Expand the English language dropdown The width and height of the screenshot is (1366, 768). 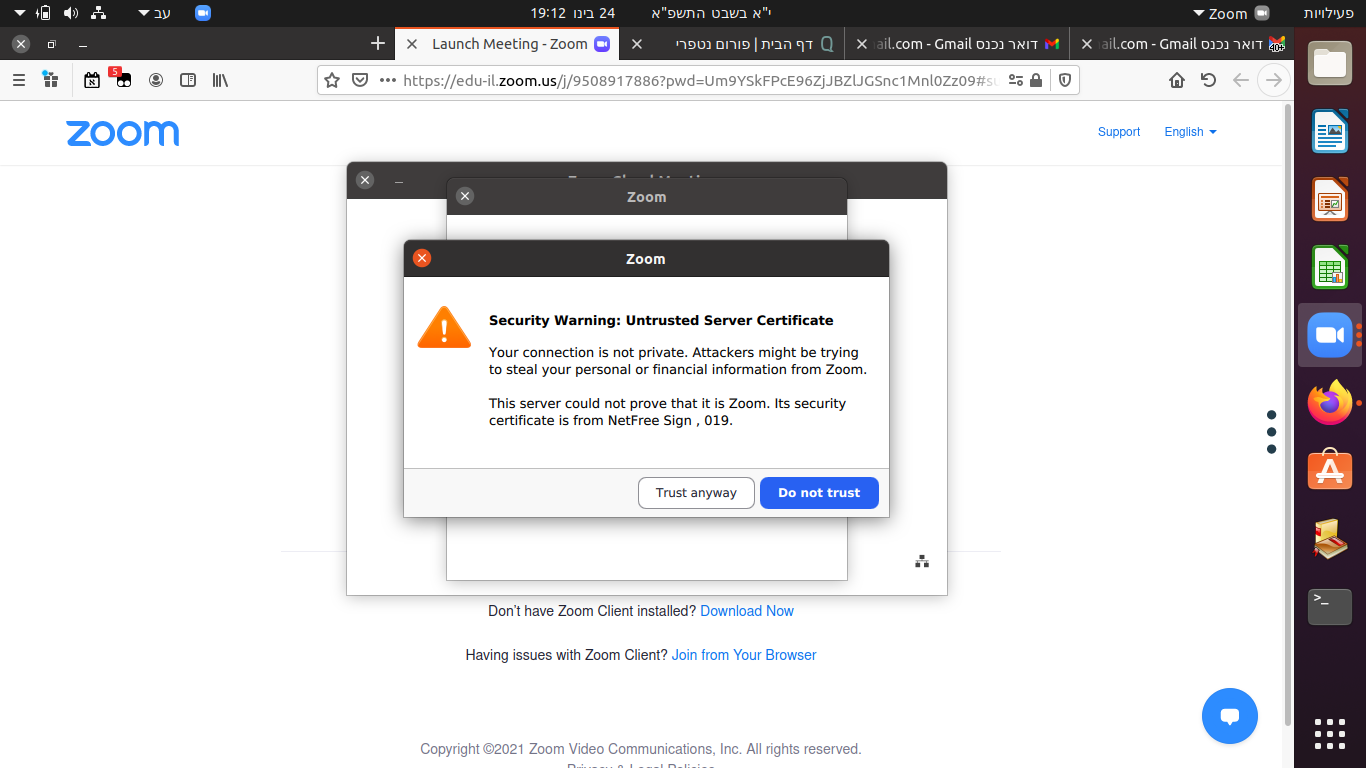click(1190, 132)
